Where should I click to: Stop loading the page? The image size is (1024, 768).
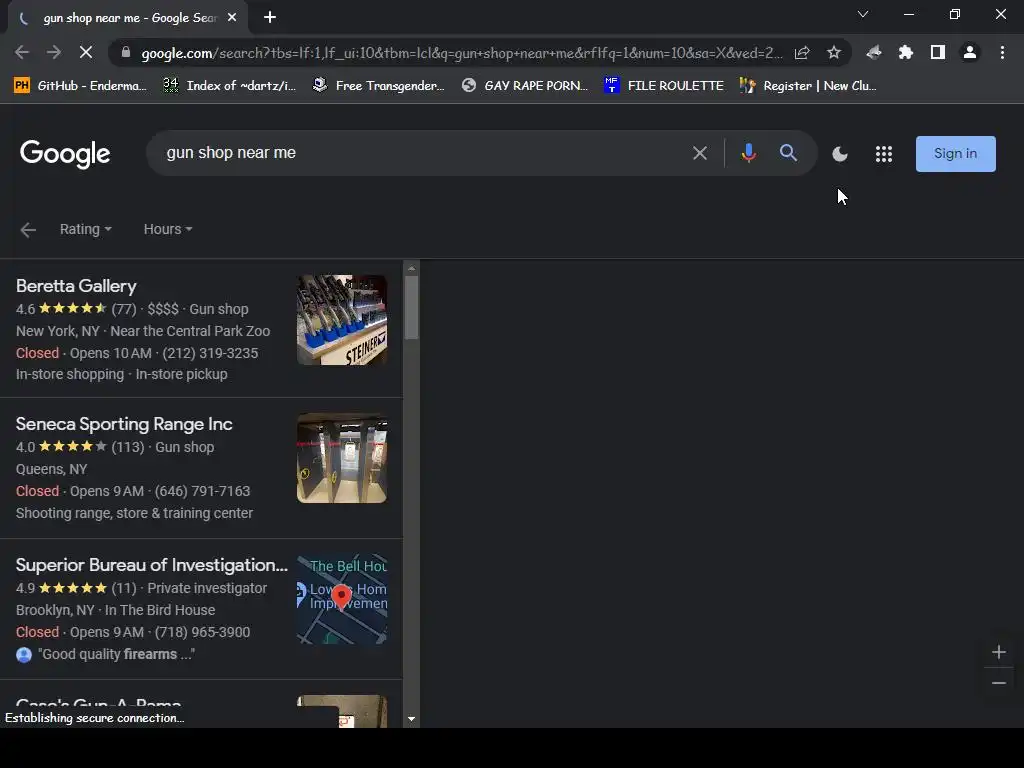pyautogui.click(x=86, y=53)
